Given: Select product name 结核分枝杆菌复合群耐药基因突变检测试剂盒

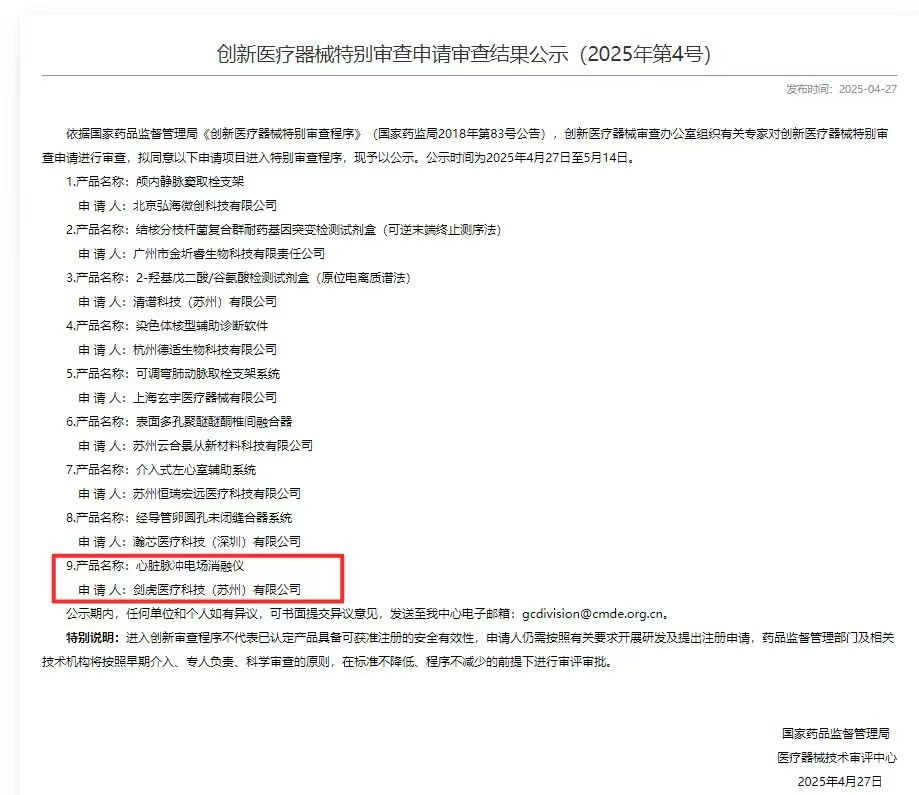Looking at the screenshot, I should pos(256,230).
